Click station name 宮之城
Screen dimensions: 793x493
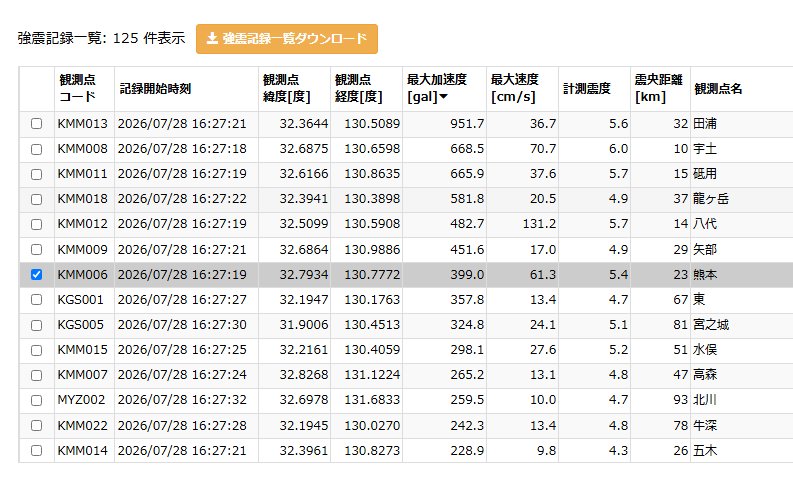pos(711,325)
